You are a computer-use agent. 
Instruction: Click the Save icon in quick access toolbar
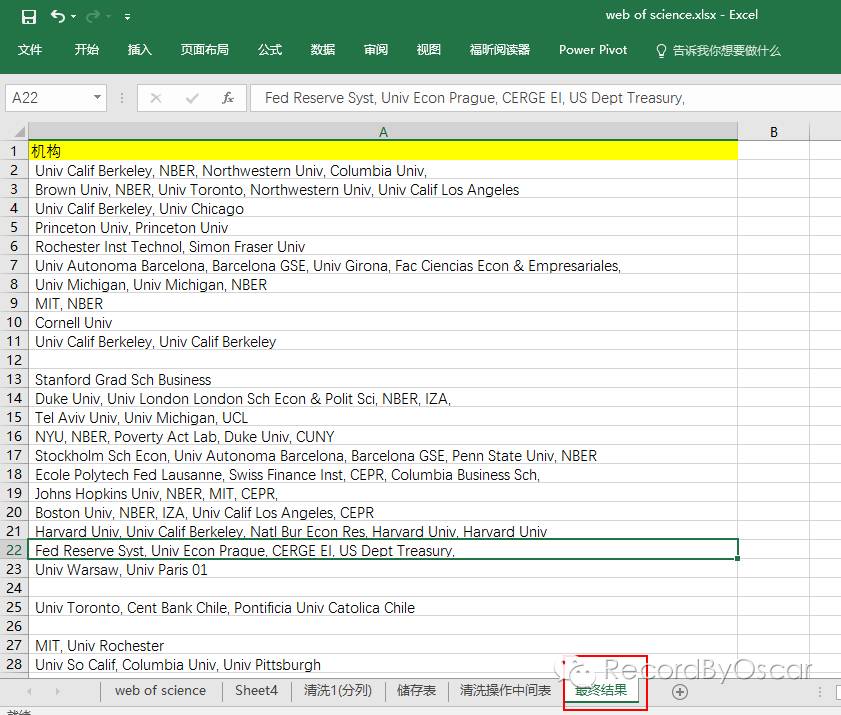28,17
